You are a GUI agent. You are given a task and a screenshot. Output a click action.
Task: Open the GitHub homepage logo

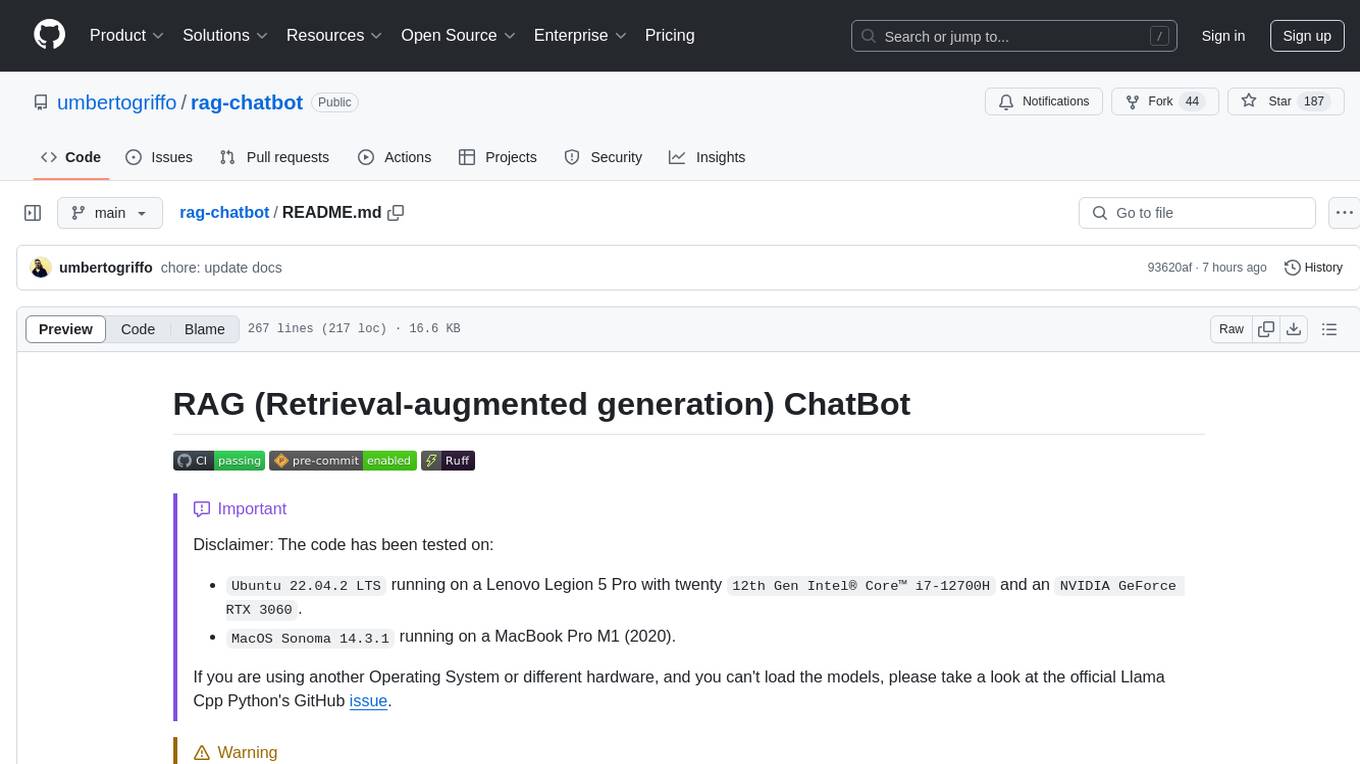pyautogui.click(x=49, y=35)
